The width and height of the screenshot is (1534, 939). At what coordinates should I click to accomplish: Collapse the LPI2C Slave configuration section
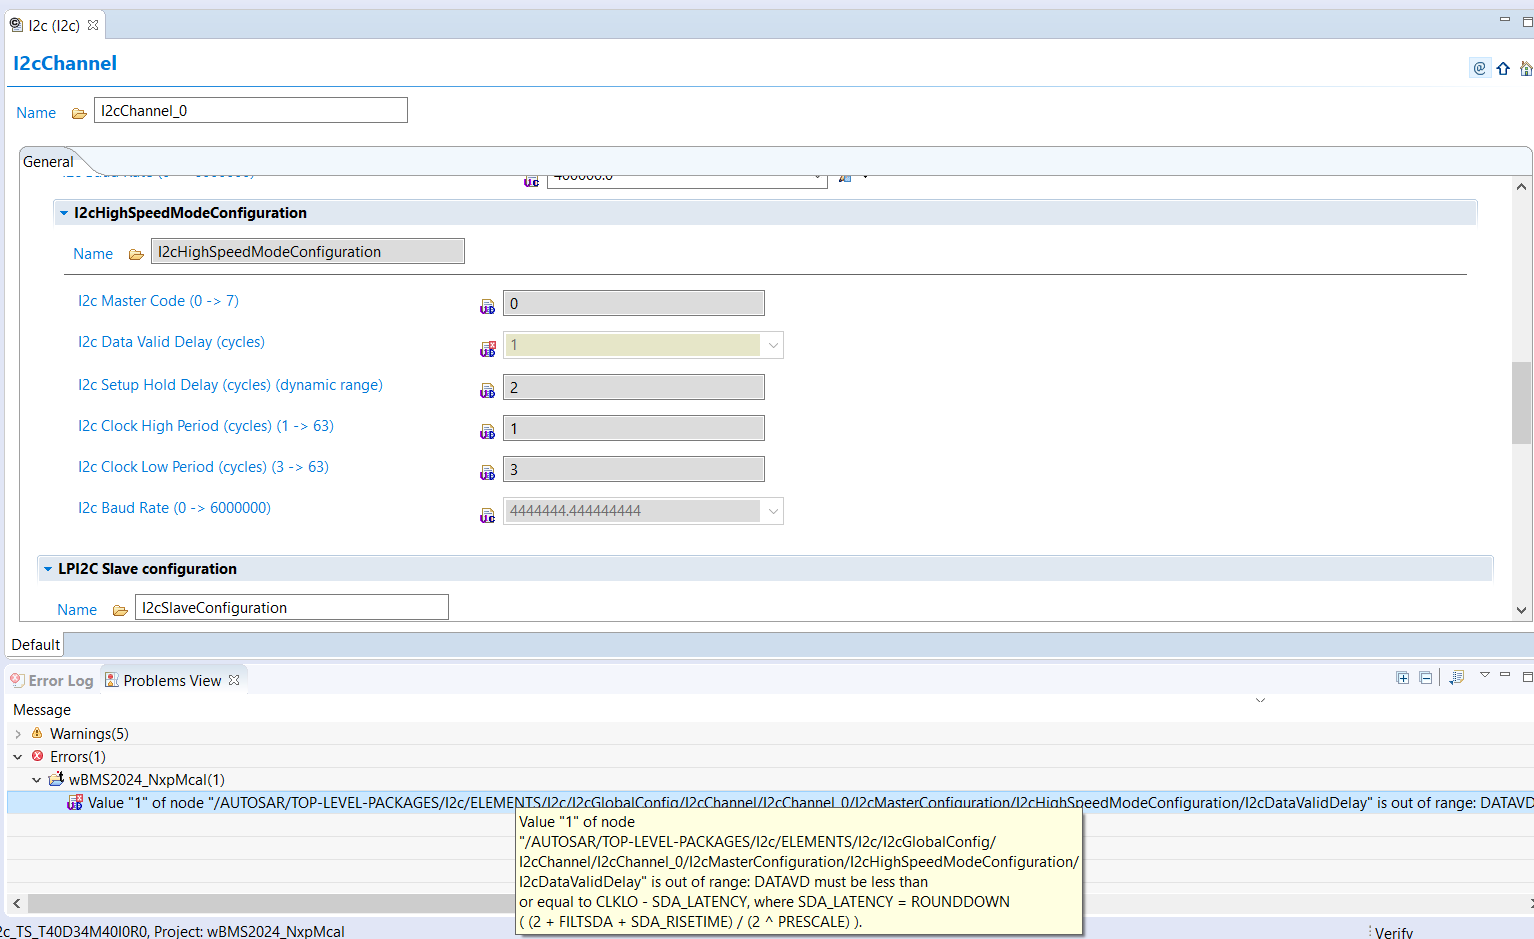tap(49, 568)
